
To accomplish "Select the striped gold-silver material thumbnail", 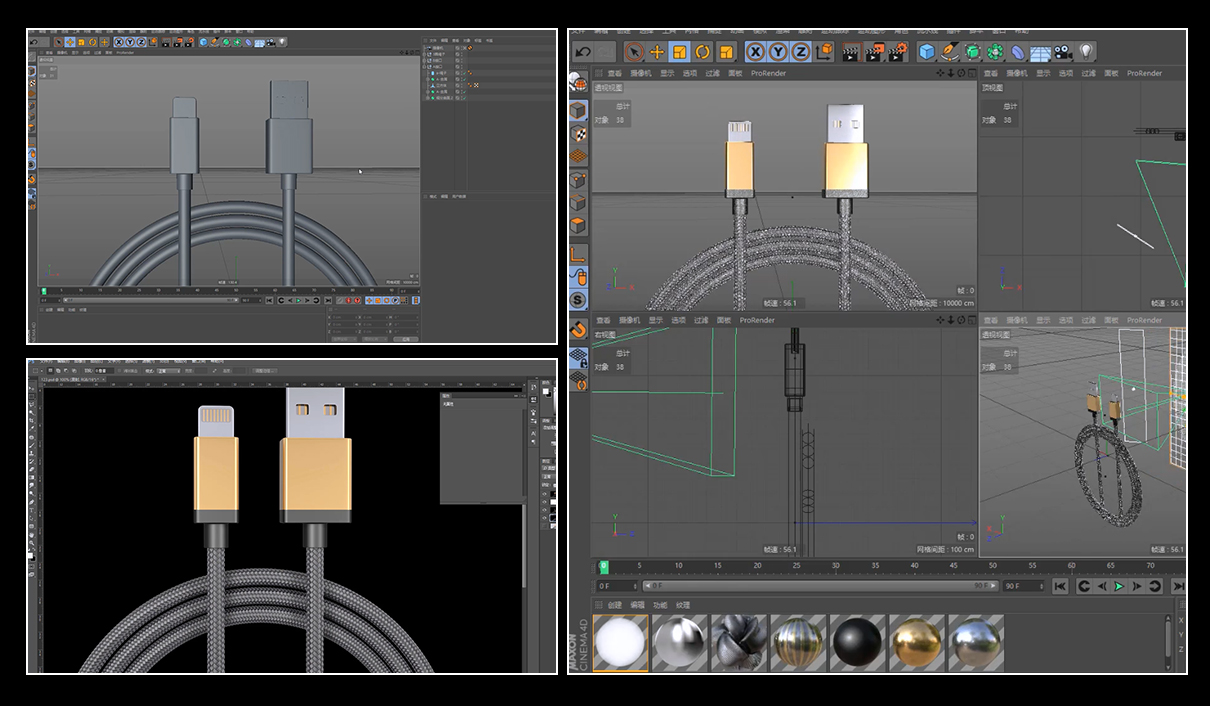I will tap(798, 642).
